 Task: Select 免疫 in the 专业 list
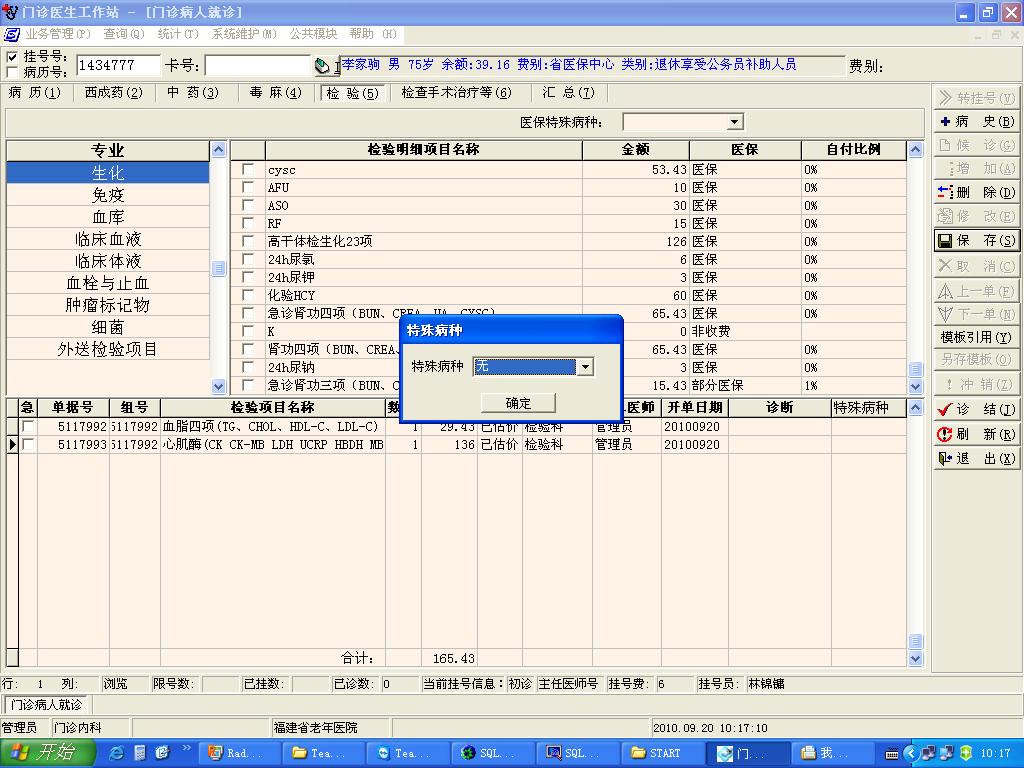(x=108, y=195)
